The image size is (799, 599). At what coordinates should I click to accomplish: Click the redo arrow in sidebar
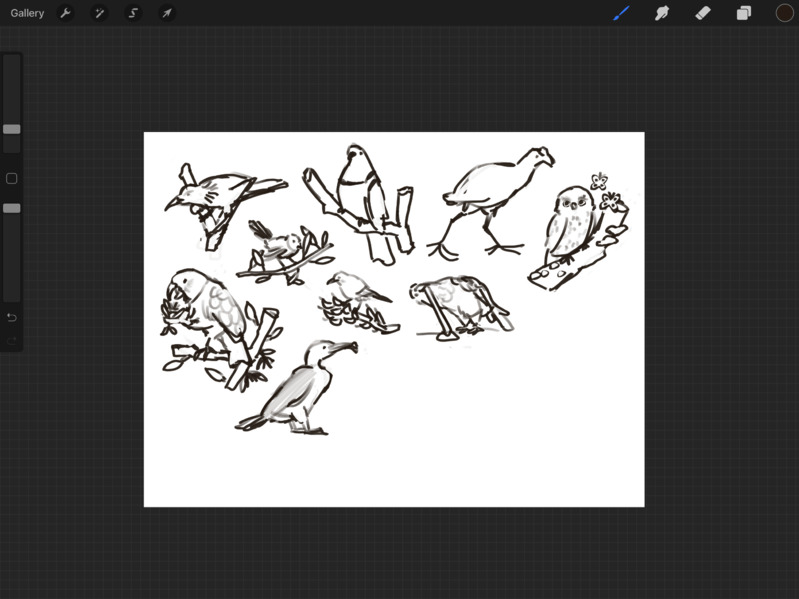coord(12,340)
